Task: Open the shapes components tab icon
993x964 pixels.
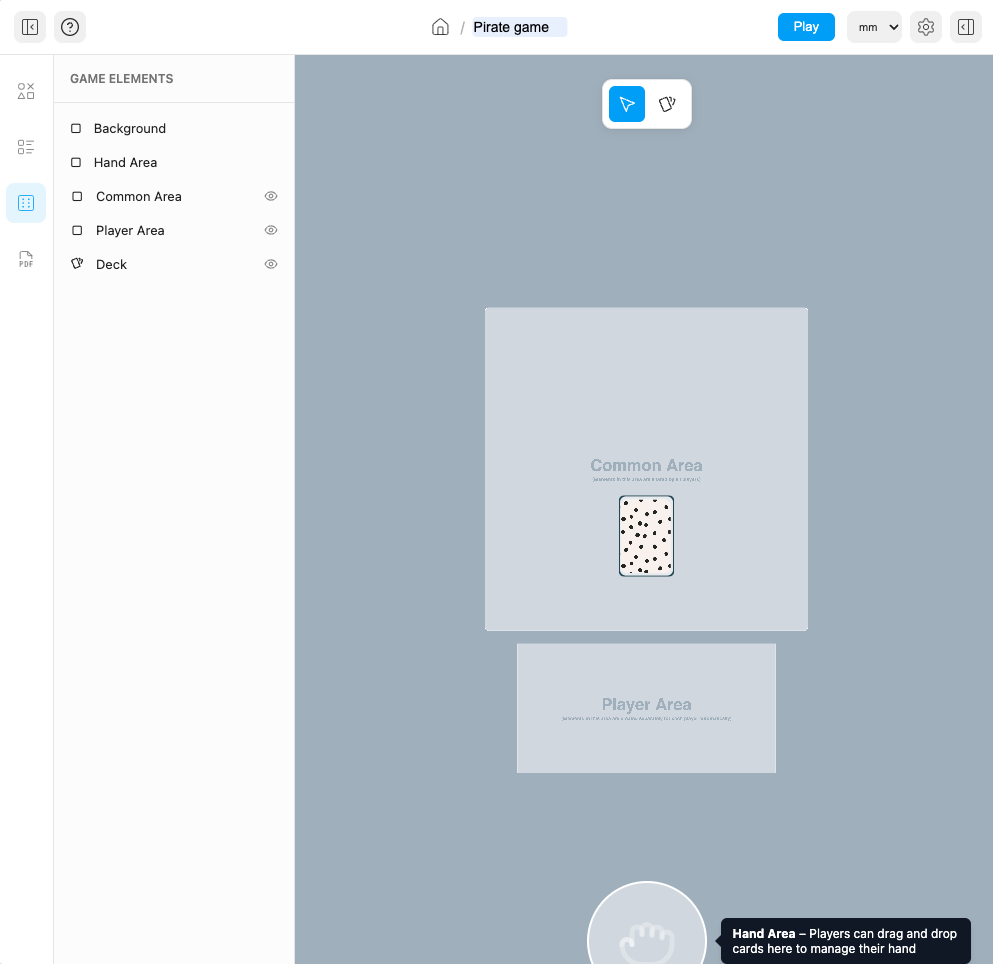Action: pyautogui.click(x=26, y=91)
